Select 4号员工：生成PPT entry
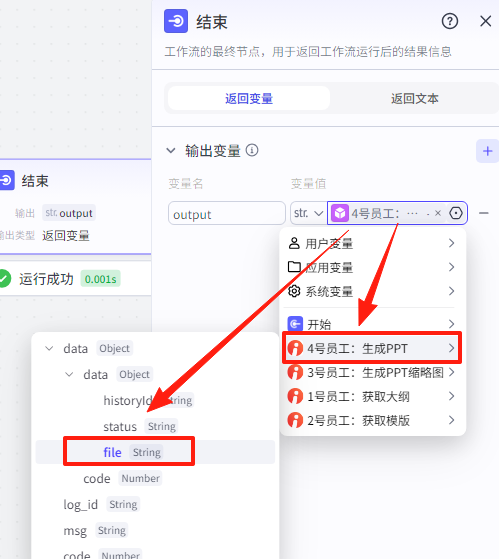The width and height of the screenshot is (499, 559). click(x=372, y=348)
